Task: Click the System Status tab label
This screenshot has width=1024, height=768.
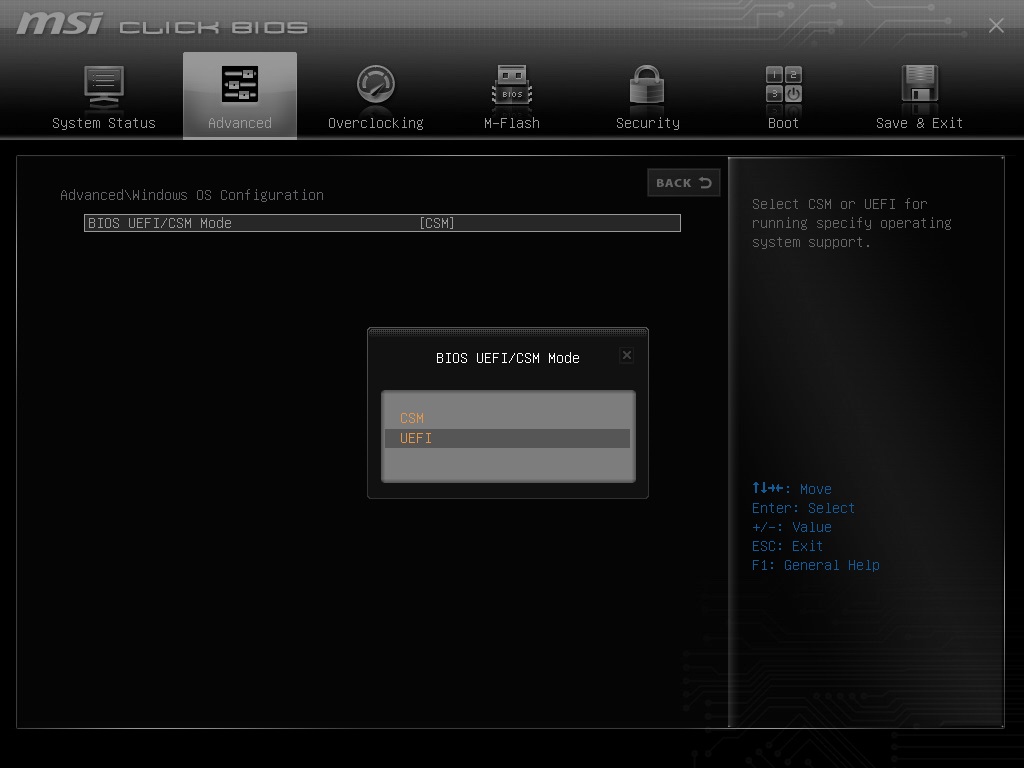Action: pos(104,123)
